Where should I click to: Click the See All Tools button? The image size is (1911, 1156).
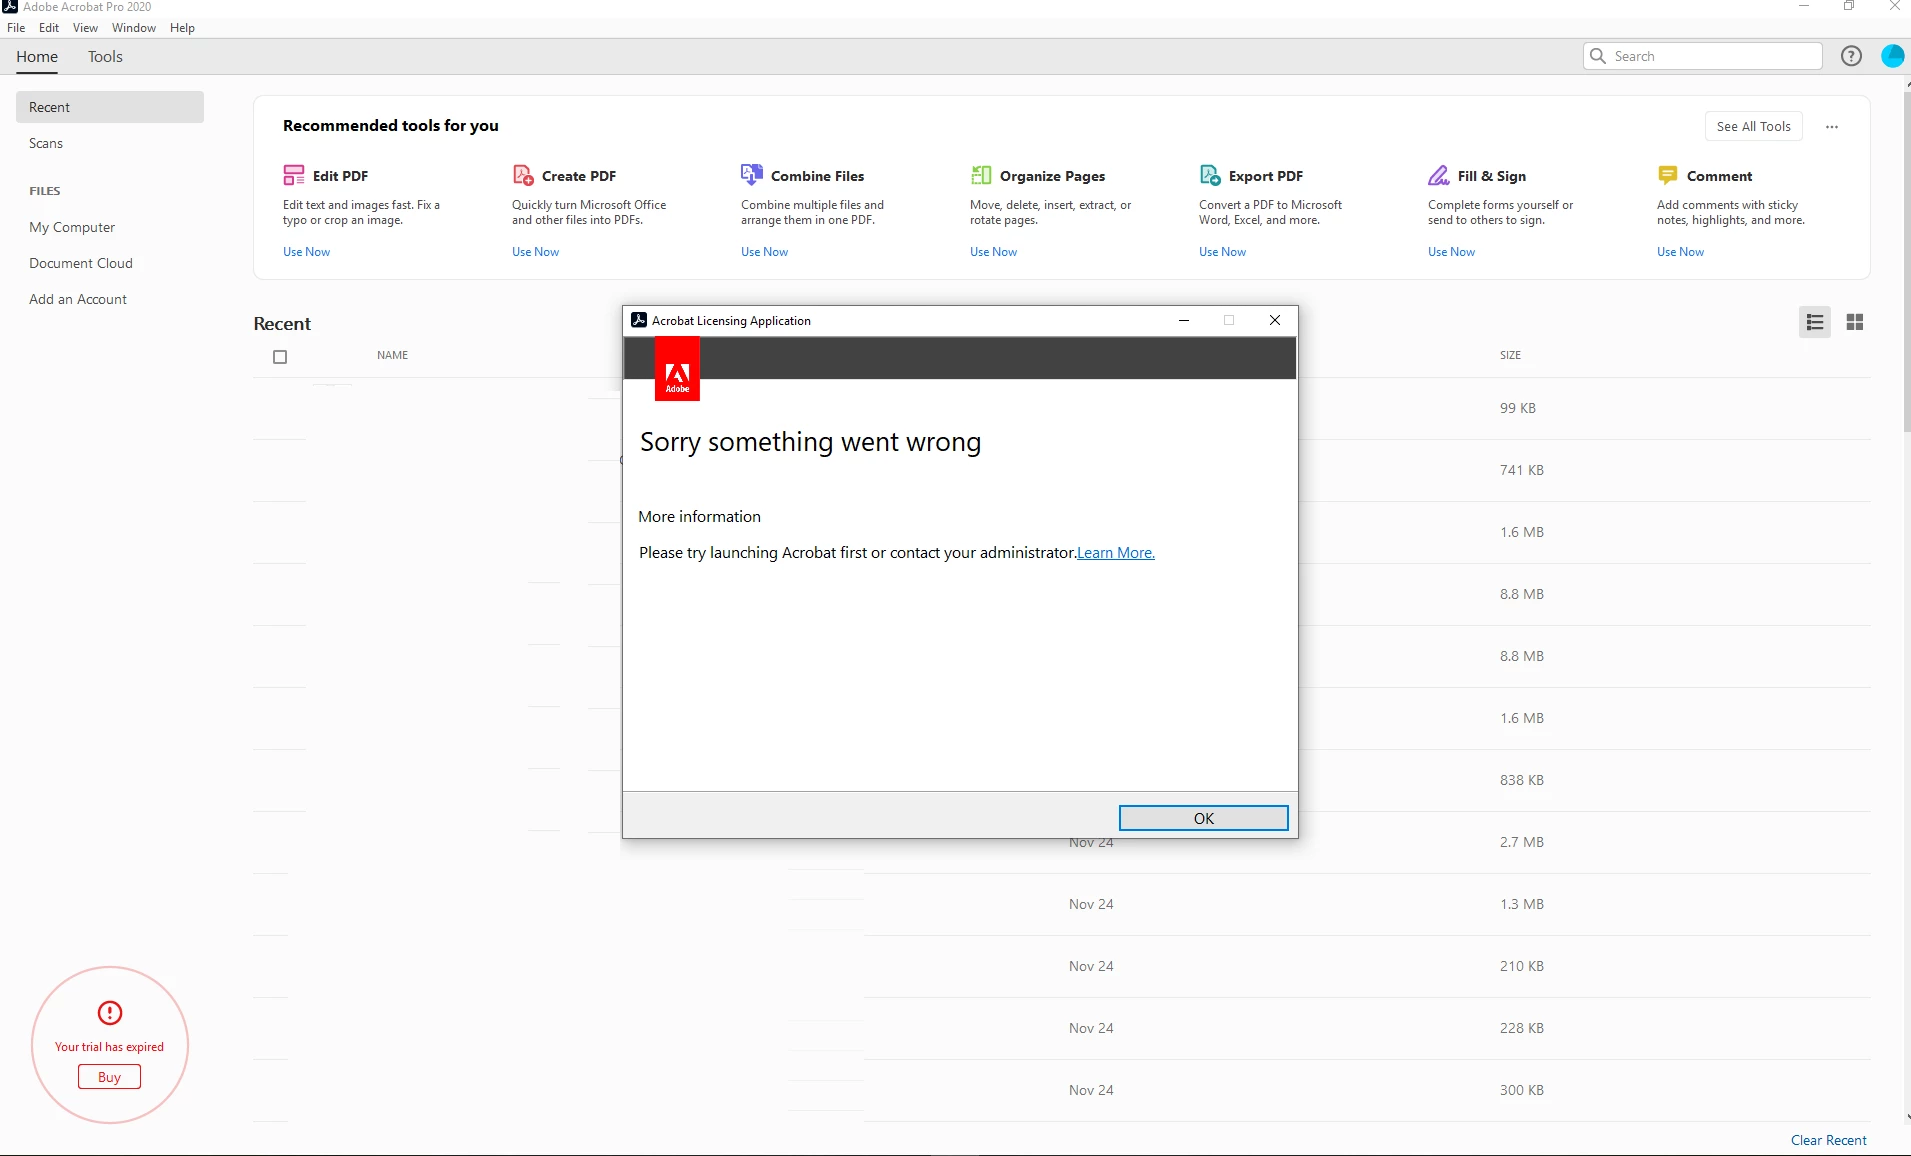(x=1754, y=127)
